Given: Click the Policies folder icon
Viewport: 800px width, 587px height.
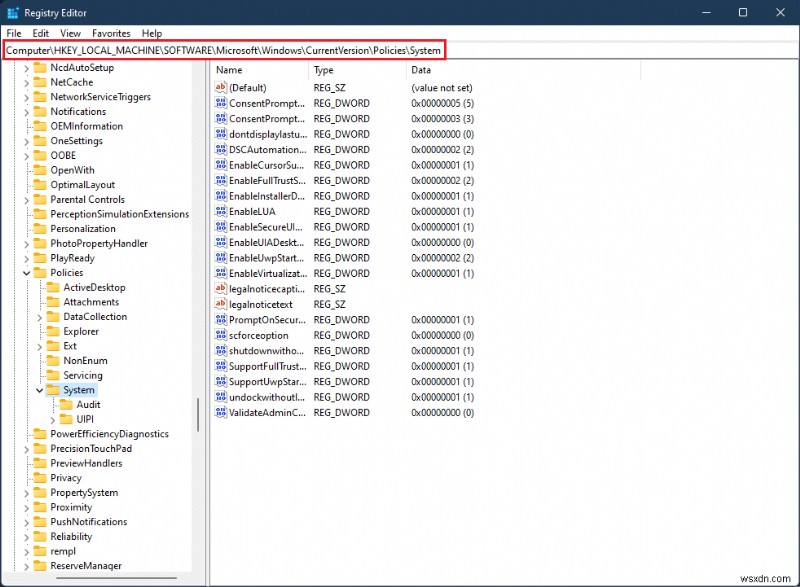Looking at the screenshot, I should 40,272.
